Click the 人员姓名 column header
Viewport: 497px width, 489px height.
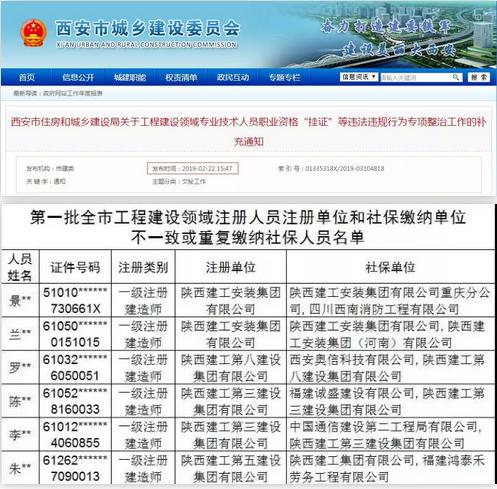tap(20, 267)
